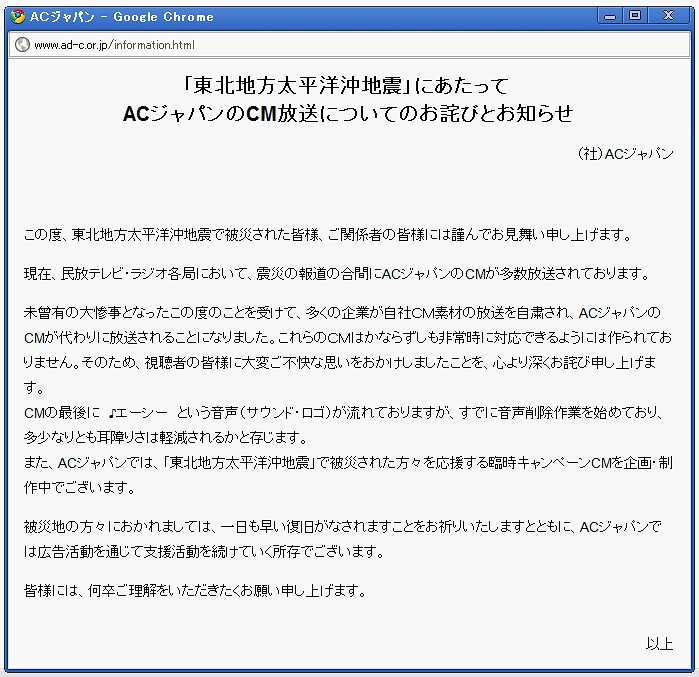
Task: Click the sentence starting 'この度、東北地方太平洋沖地震で被災された'
Action: (x=328, y=234)
